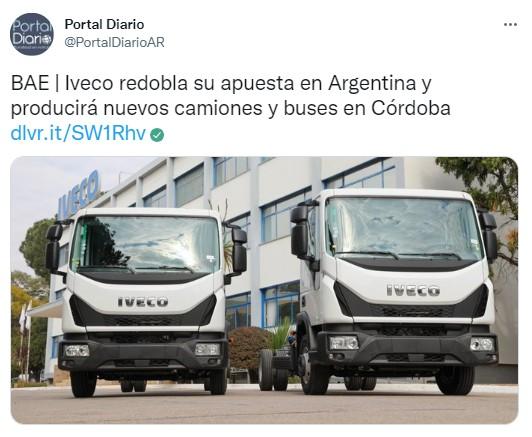Click the word BAE in the tweet text

[30, 83]
